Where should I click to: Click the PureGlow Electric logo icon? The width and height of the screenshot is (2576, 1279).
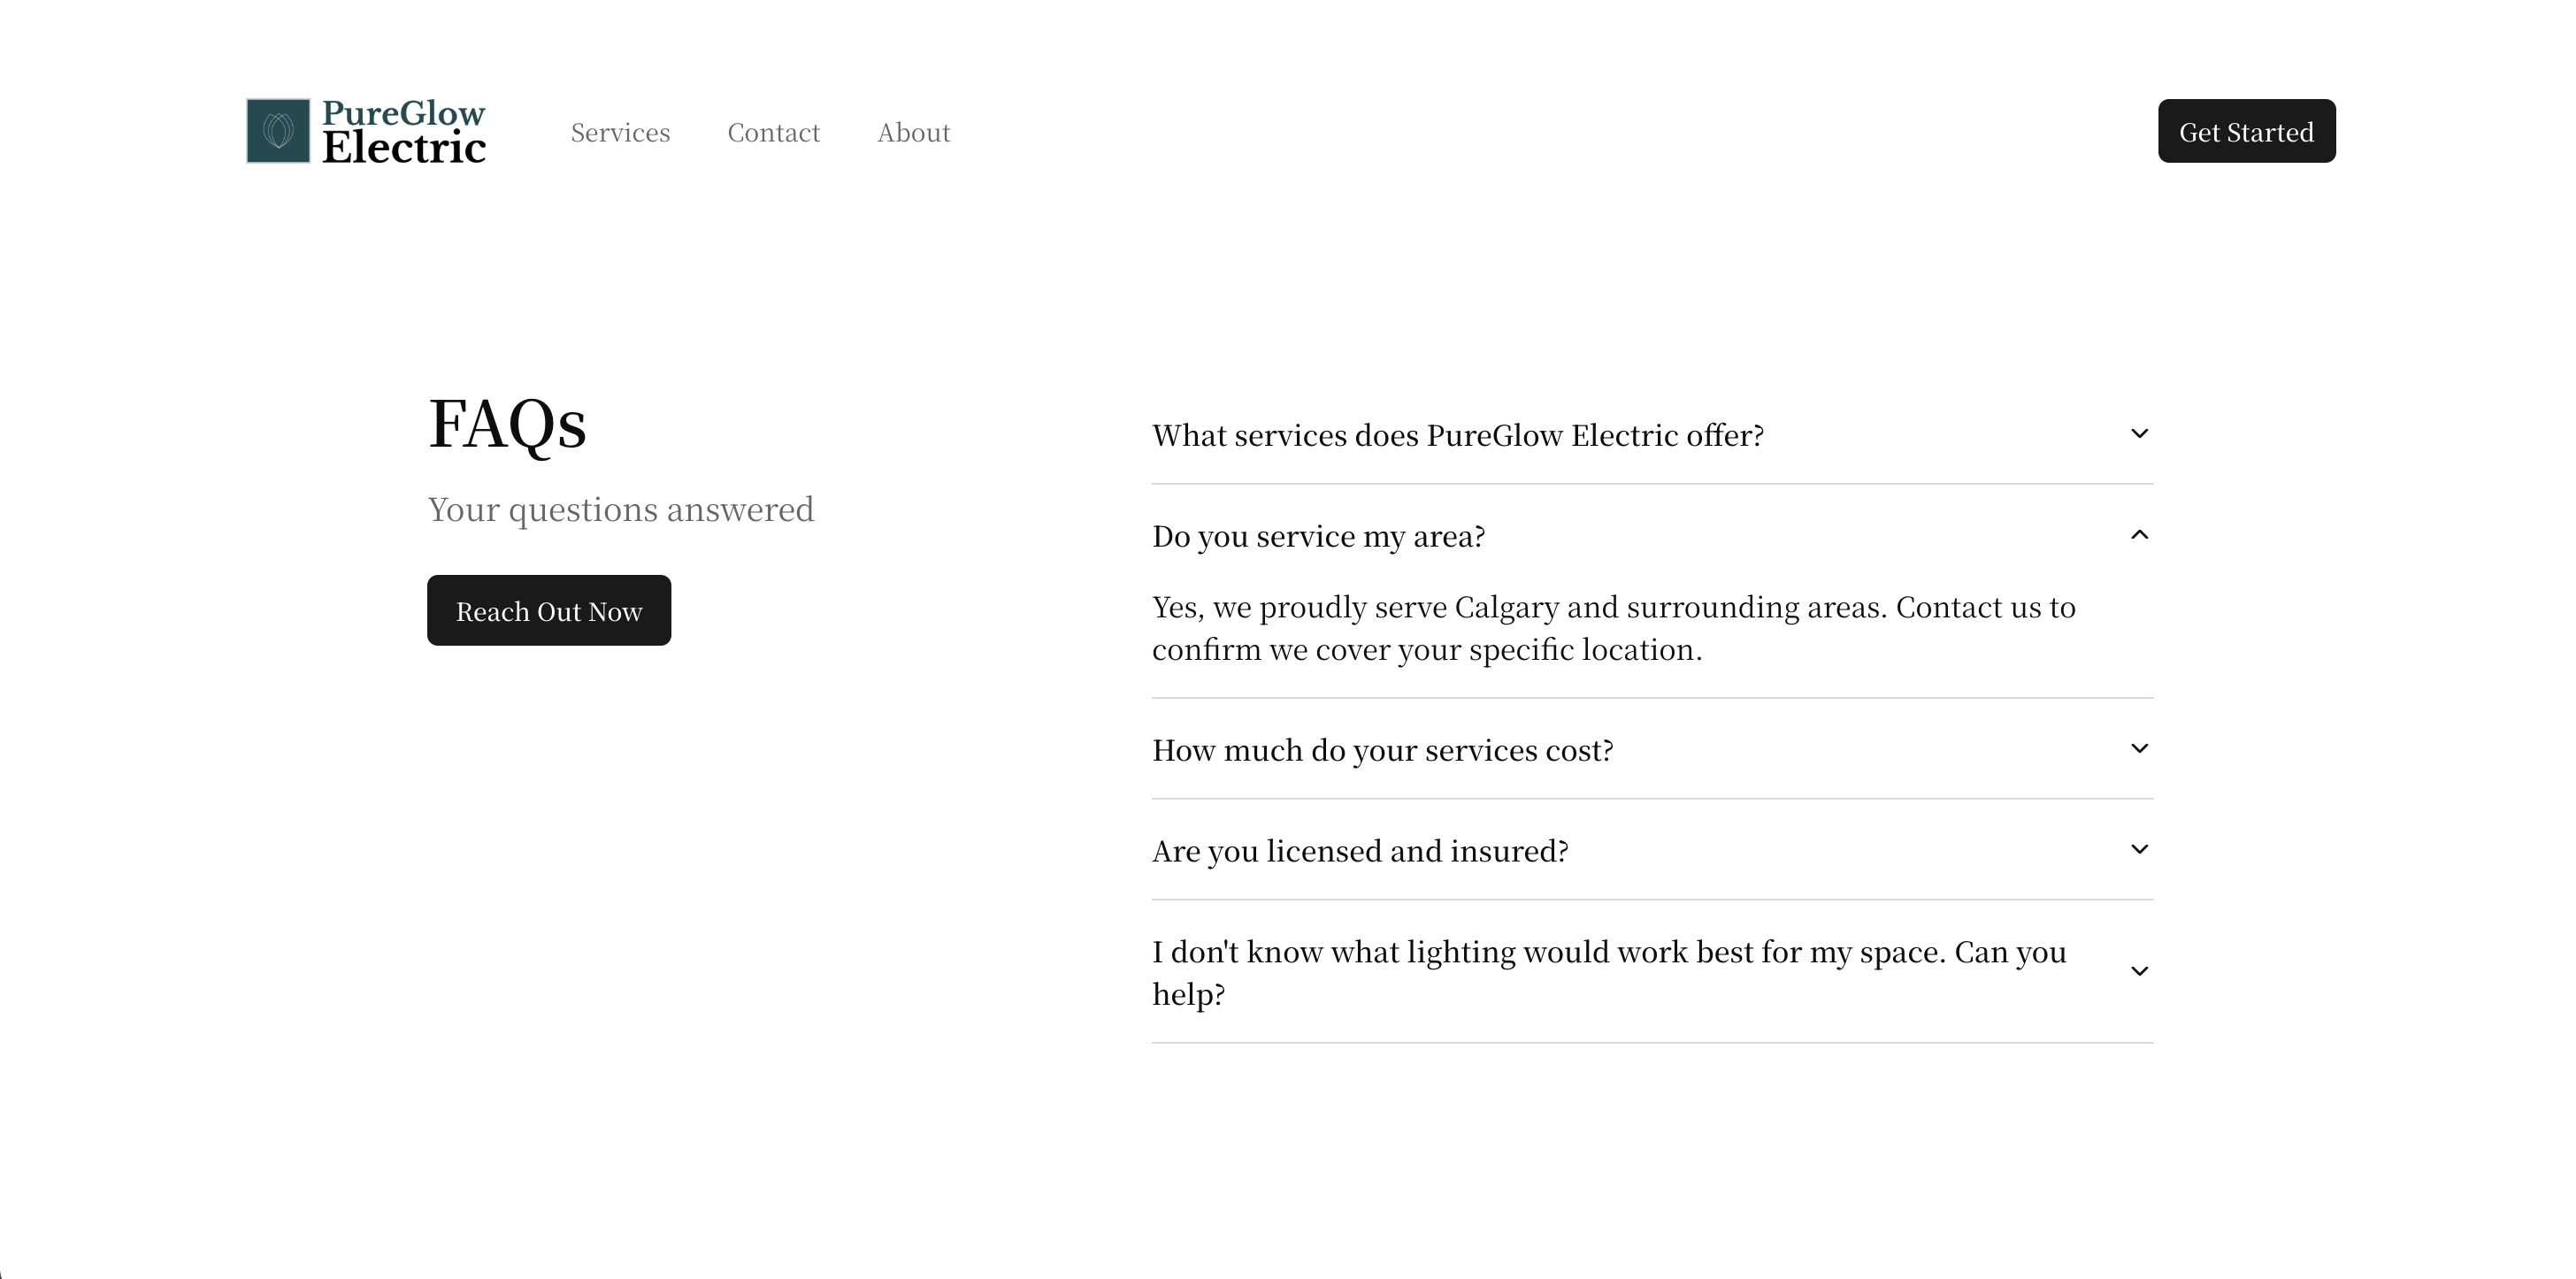[x=277, y=131]
